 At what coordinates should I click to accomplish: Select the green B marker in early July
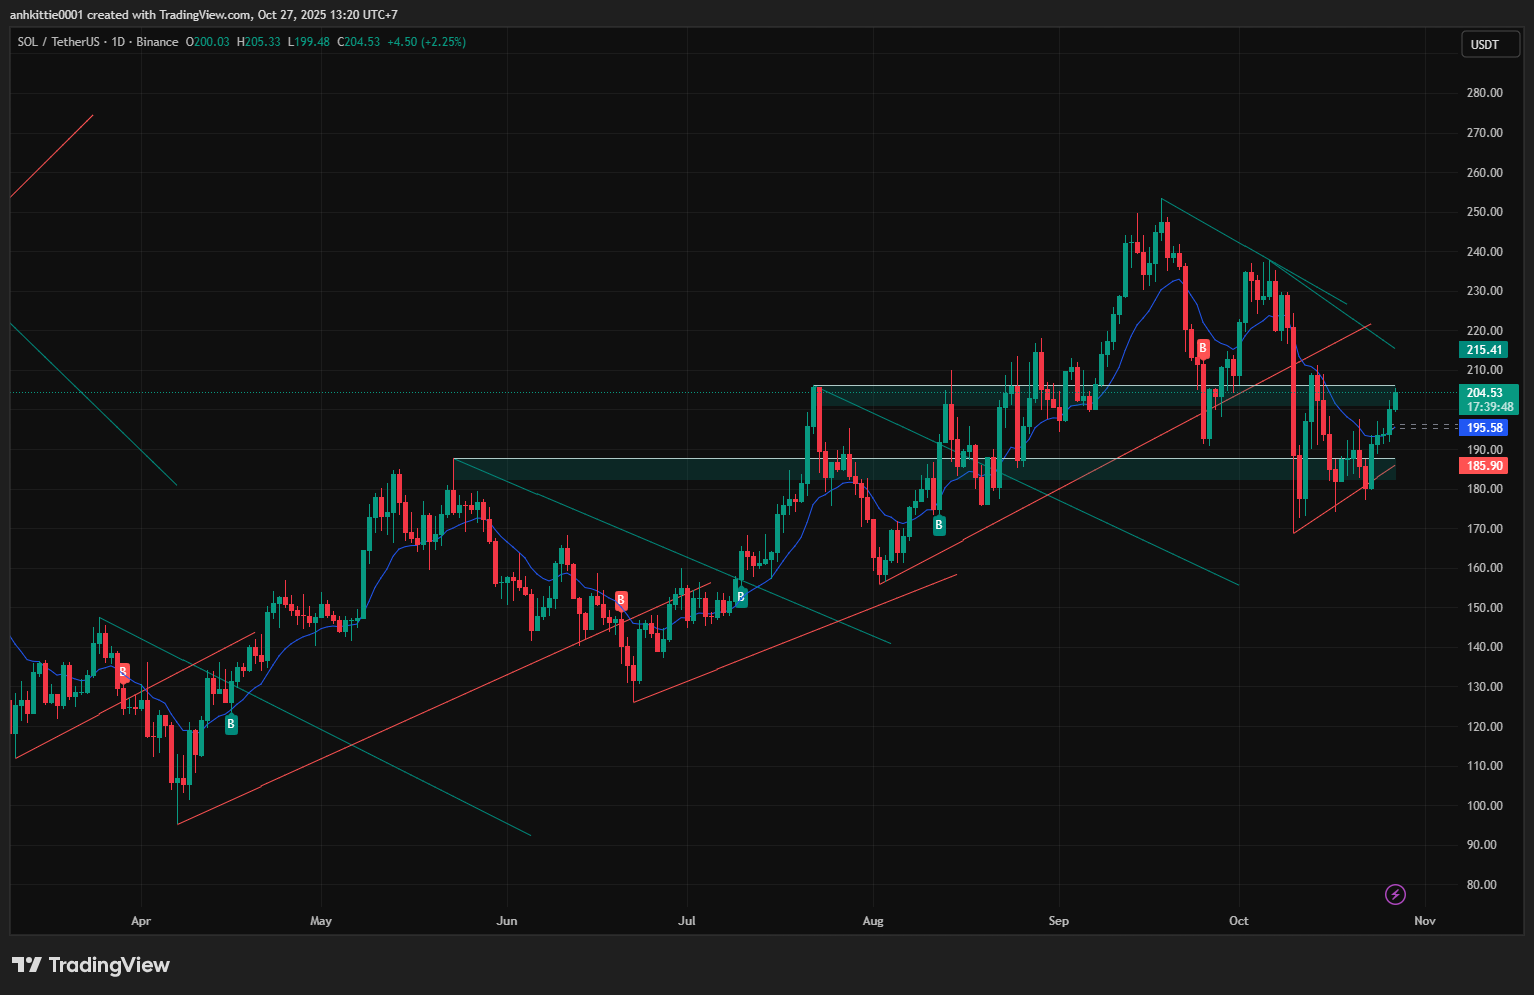tap(741, 598)
